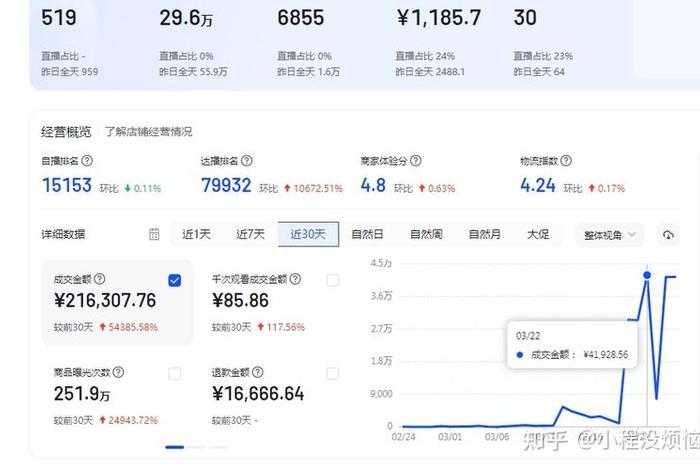The width and height of the screenshot is (700, 470).
Task: Switch to the 大促 tab
Action: 538,234
